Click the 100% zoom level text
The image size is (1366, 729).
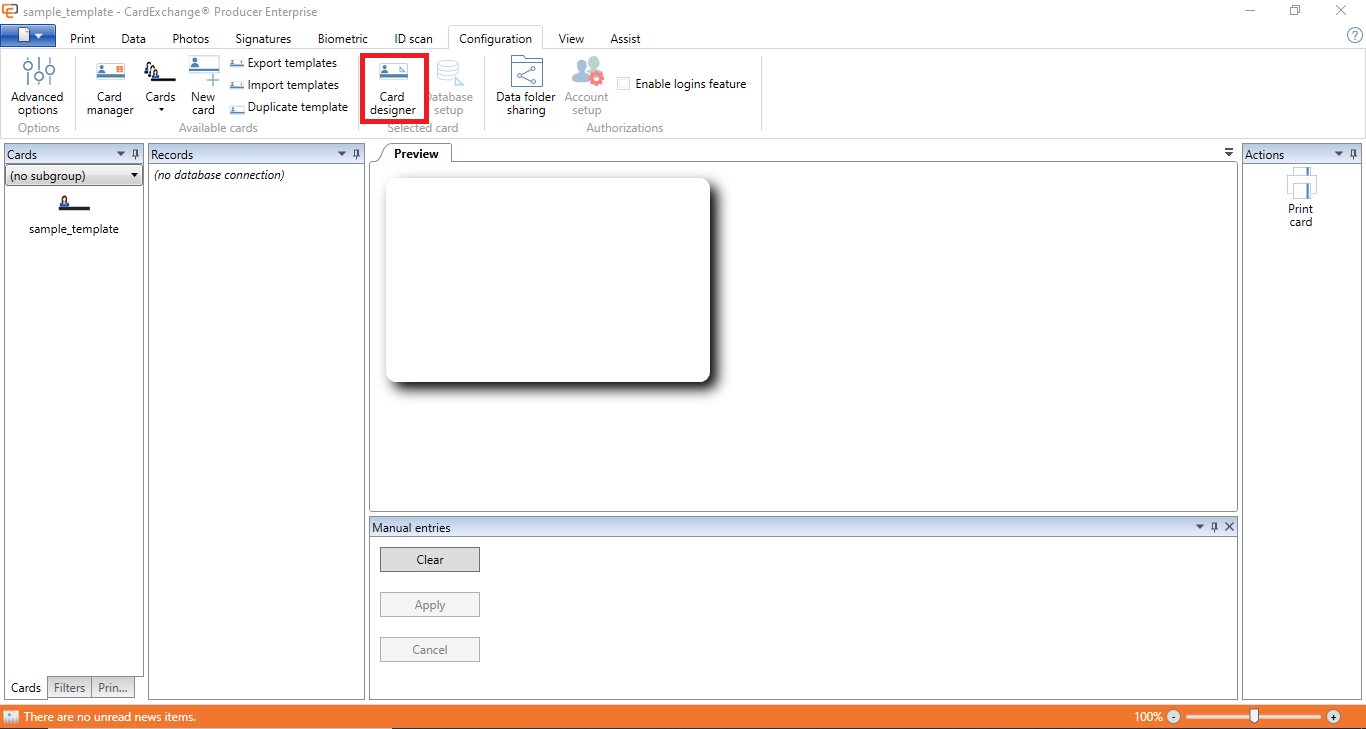pos(1149,717)
